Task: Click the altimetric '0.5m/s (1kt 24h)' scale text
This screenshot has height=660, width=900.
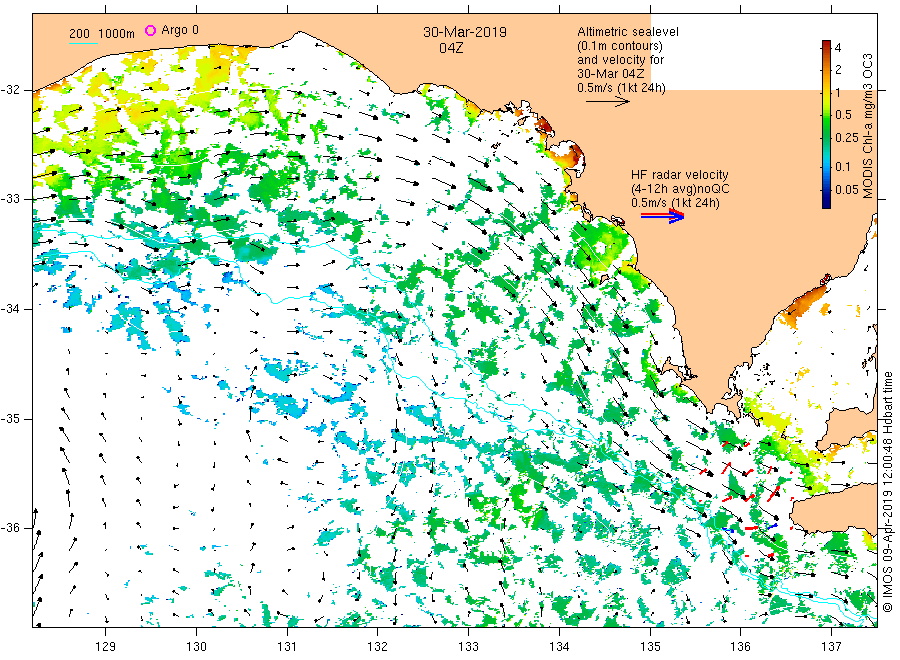Action: [x=622, y=88]
